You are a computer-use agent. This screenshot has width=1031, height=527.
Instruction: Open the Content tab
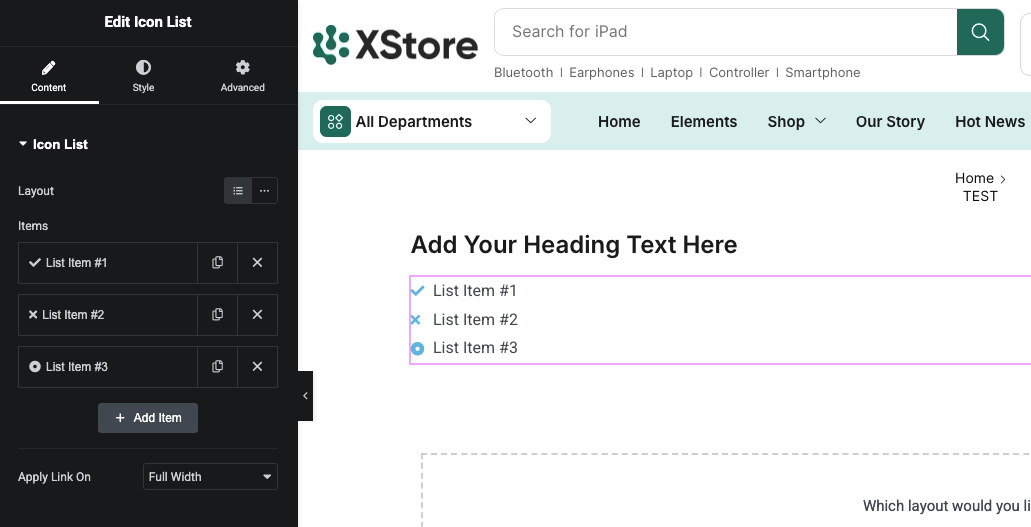[x=49, y=76]
